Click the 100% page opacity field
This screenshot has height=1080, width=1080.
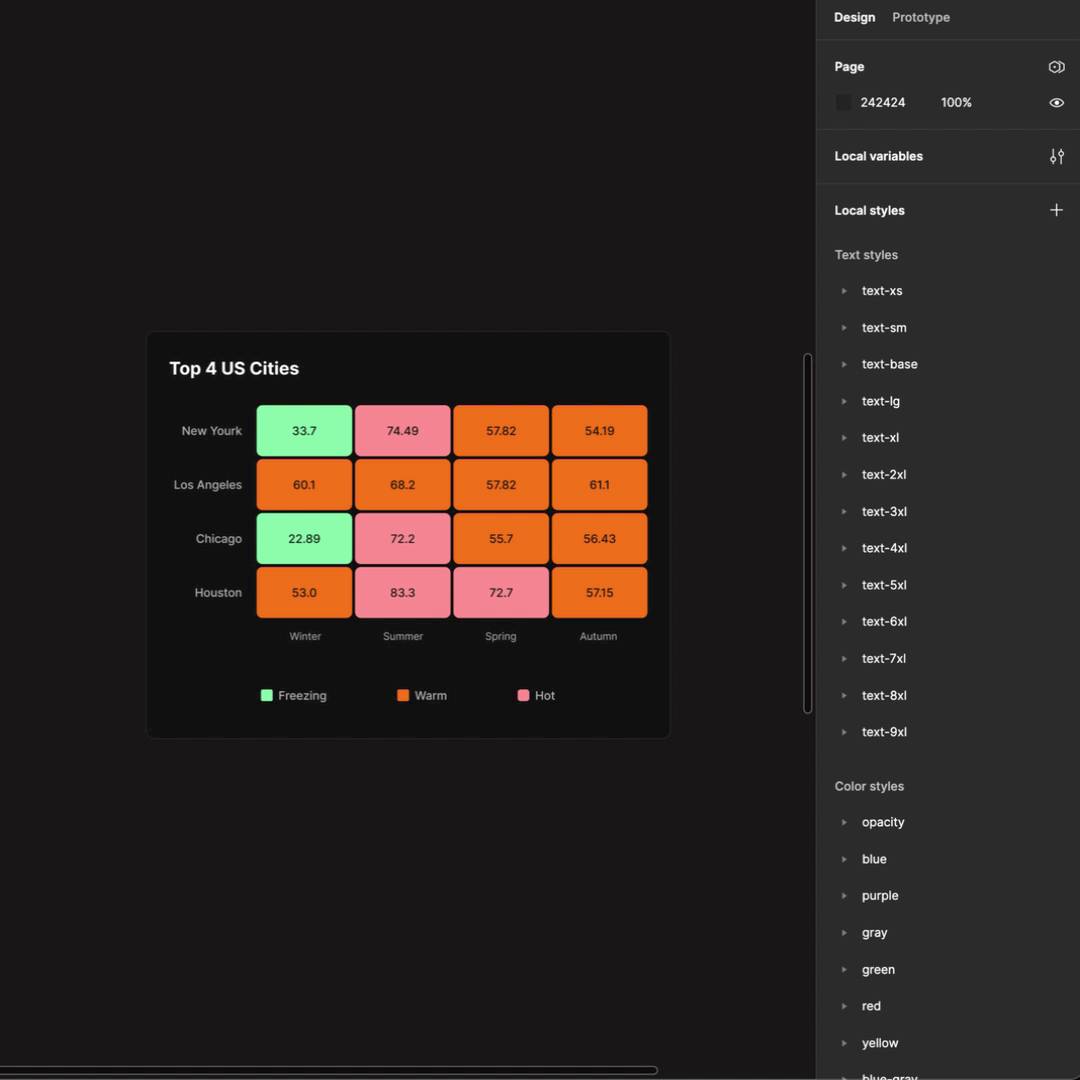click(x=956, y=102)
